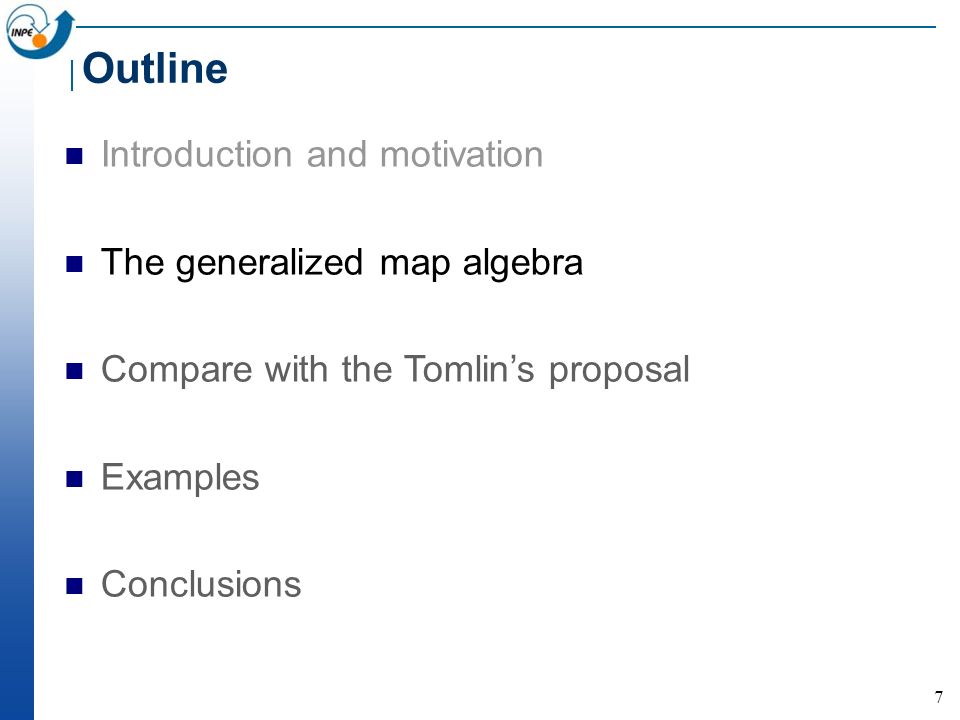Click the blue arrow tip of the logo
This screenshot has width=960, height=720.
click(66, 19)
